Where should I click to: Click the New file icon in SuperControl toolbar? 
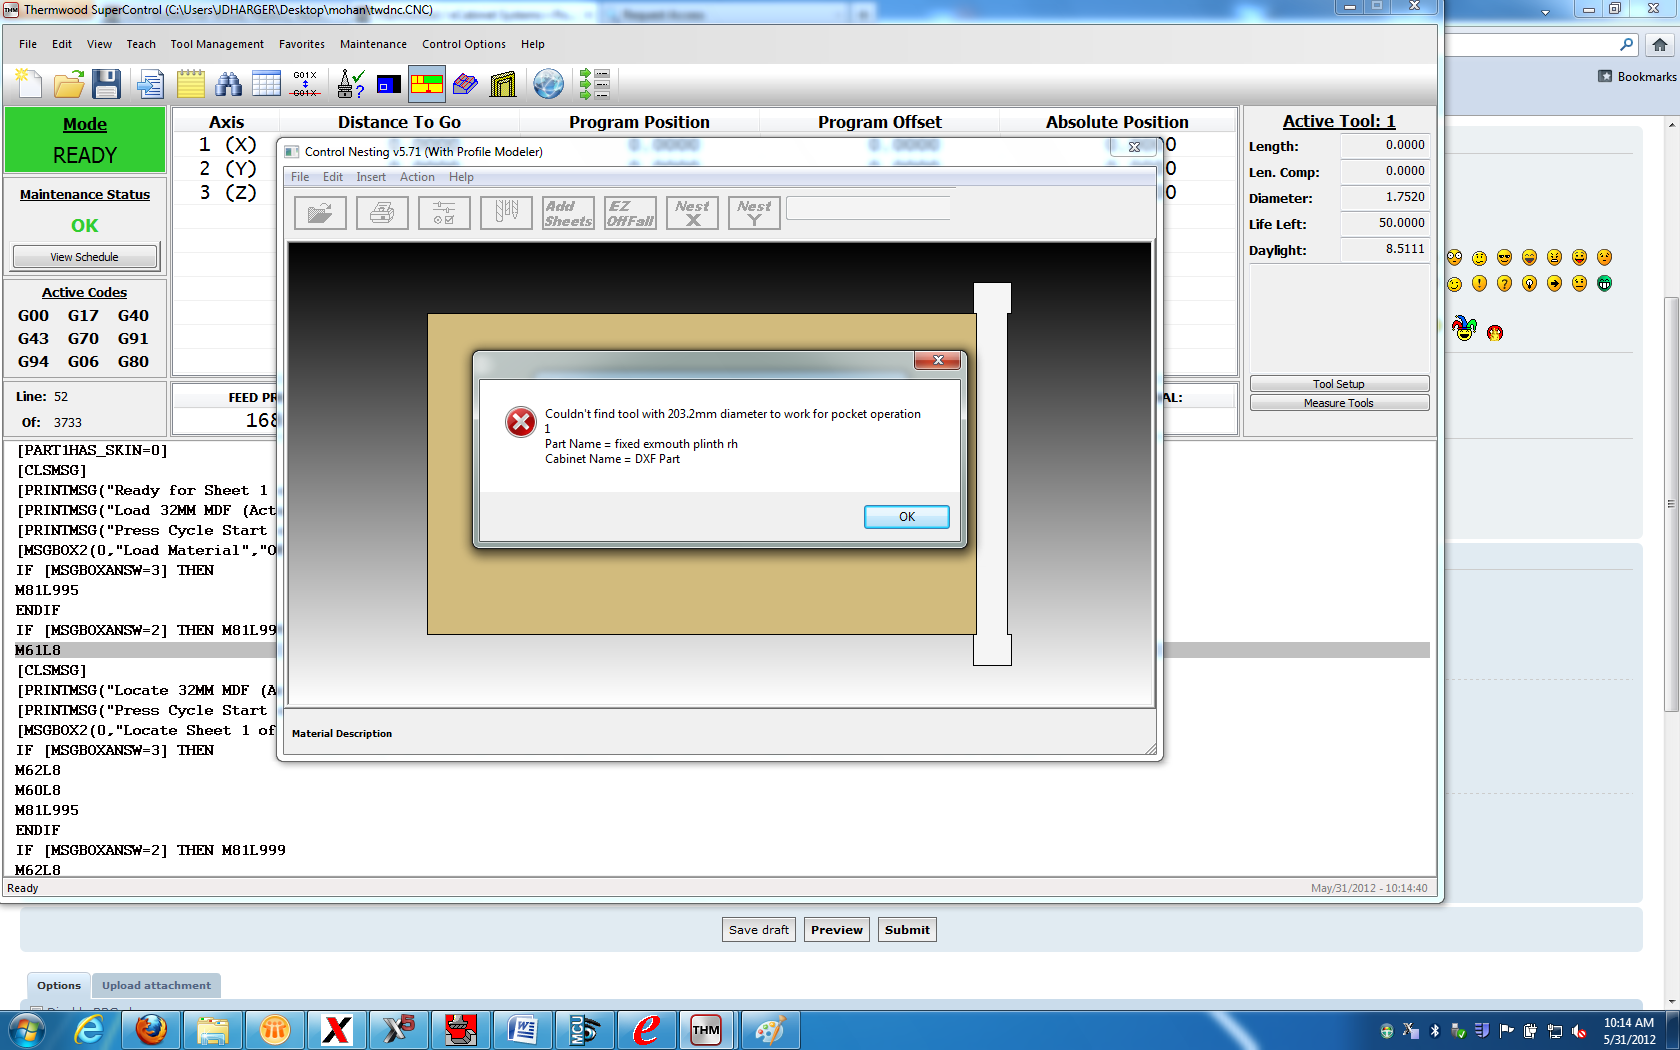(29, 84)
